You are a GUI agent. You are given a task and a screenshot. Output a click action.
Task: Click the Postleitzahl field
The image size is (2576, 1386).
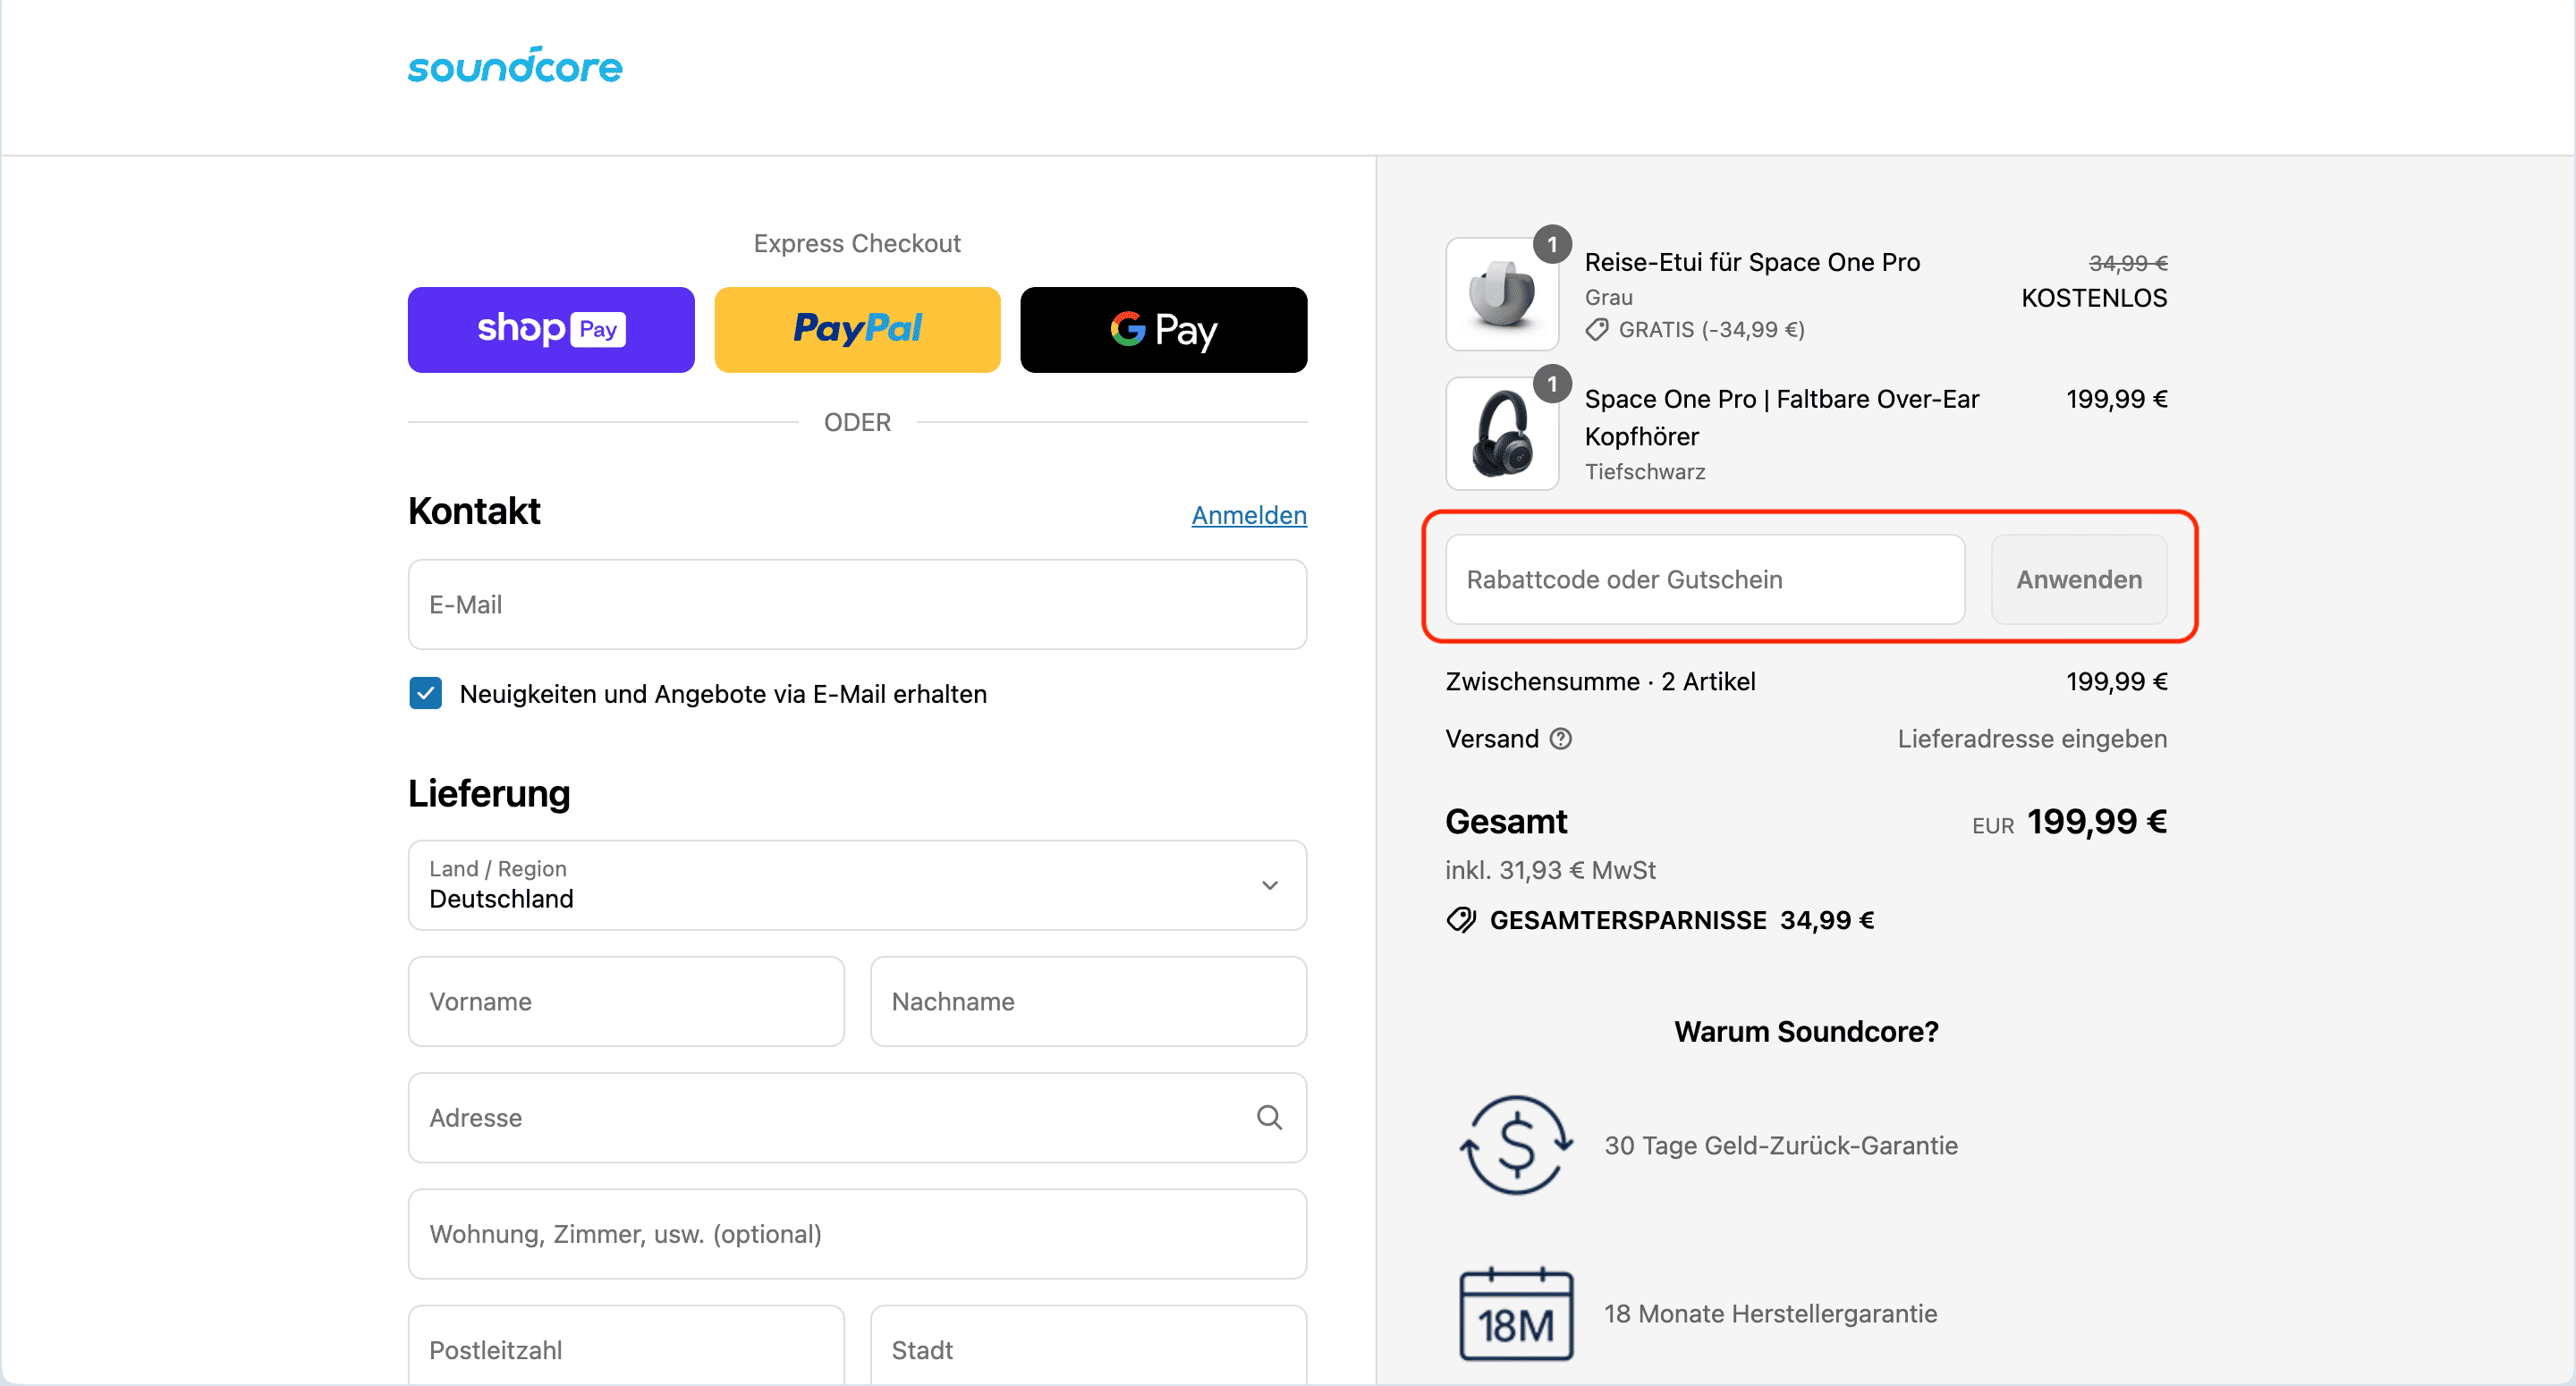click(626, 1345)
